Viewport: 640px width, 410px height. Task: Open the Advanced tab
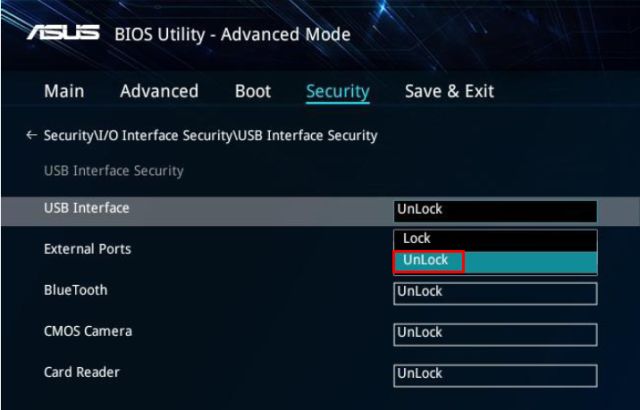159,91
